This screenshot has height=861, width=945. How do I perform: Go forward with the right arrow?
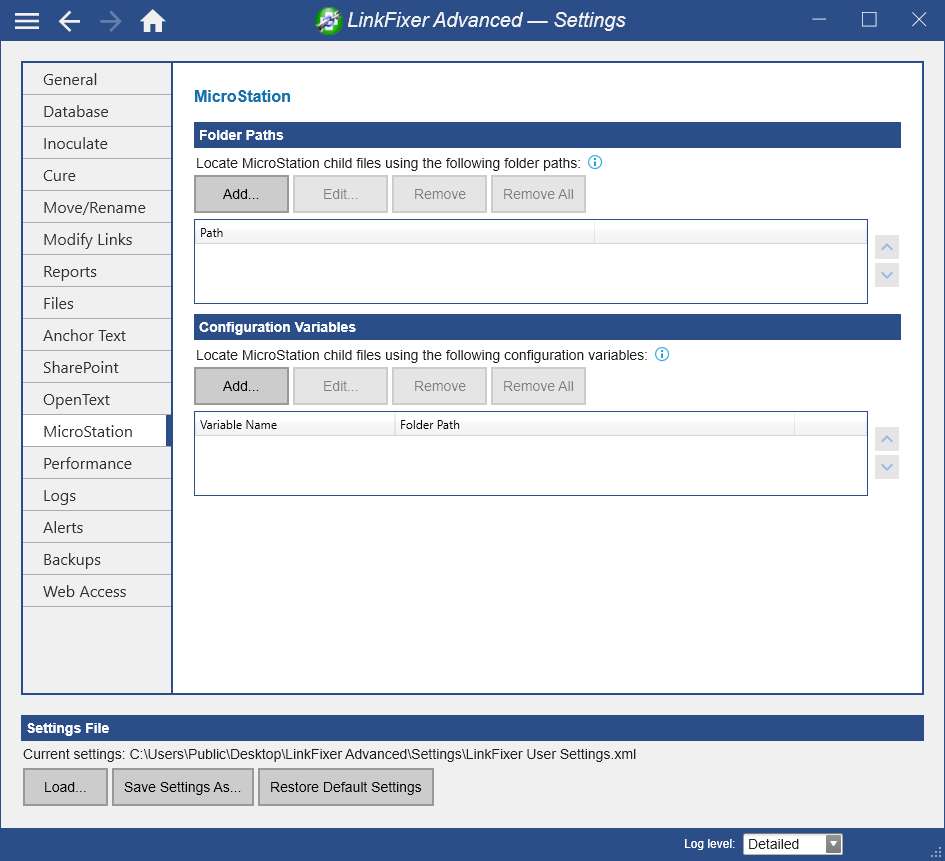[x=111, y=21]
